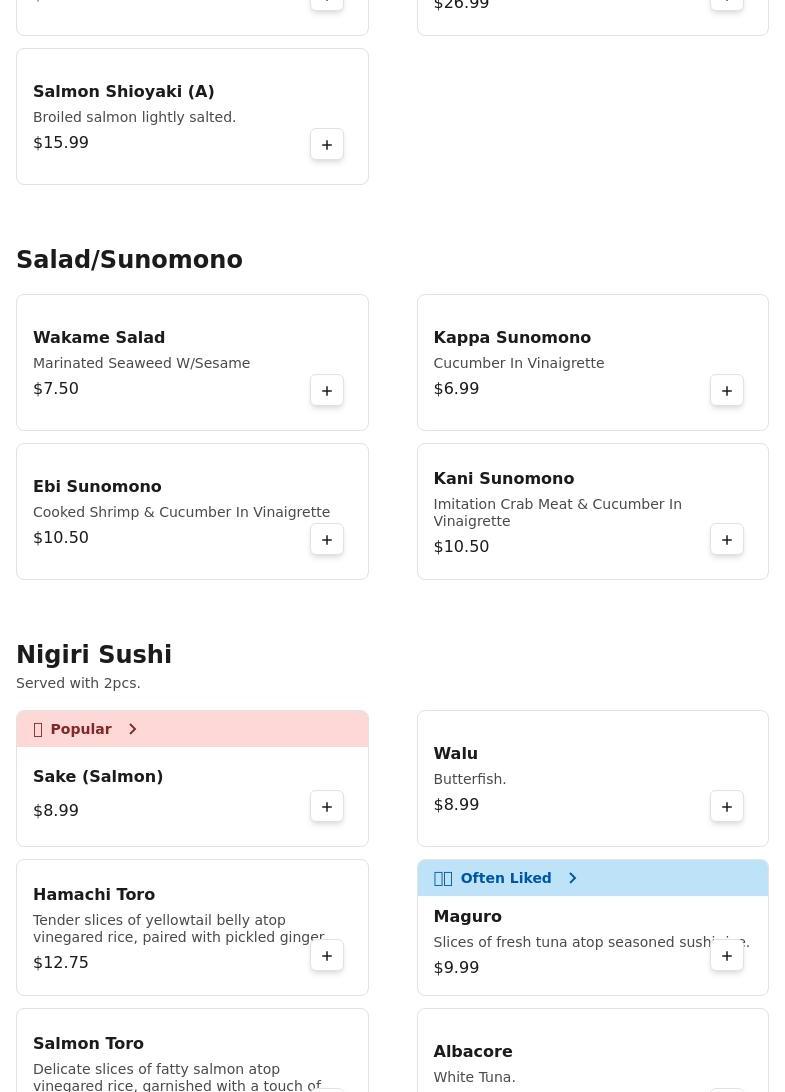Add Hamachi Toro with plus icon
This screenshot has height=1092, width=785.
[x=327, y=956]
